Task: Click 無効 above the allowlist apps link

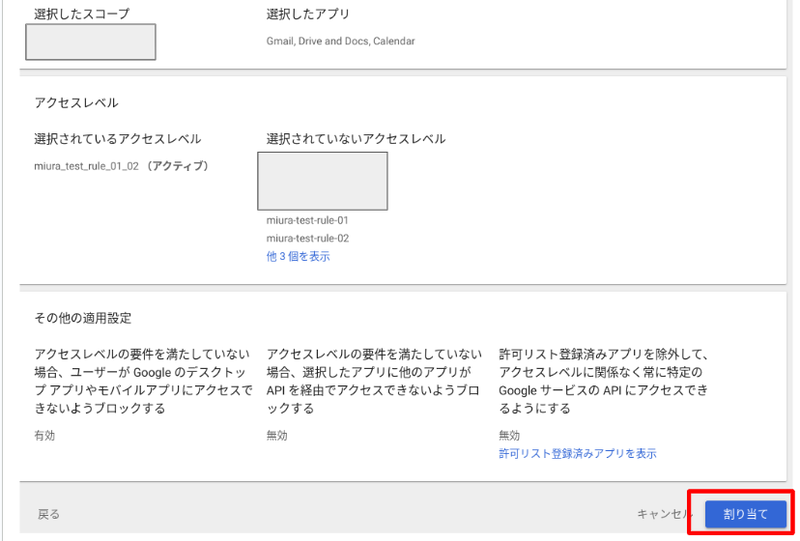Action: click(x=509, y=435)
